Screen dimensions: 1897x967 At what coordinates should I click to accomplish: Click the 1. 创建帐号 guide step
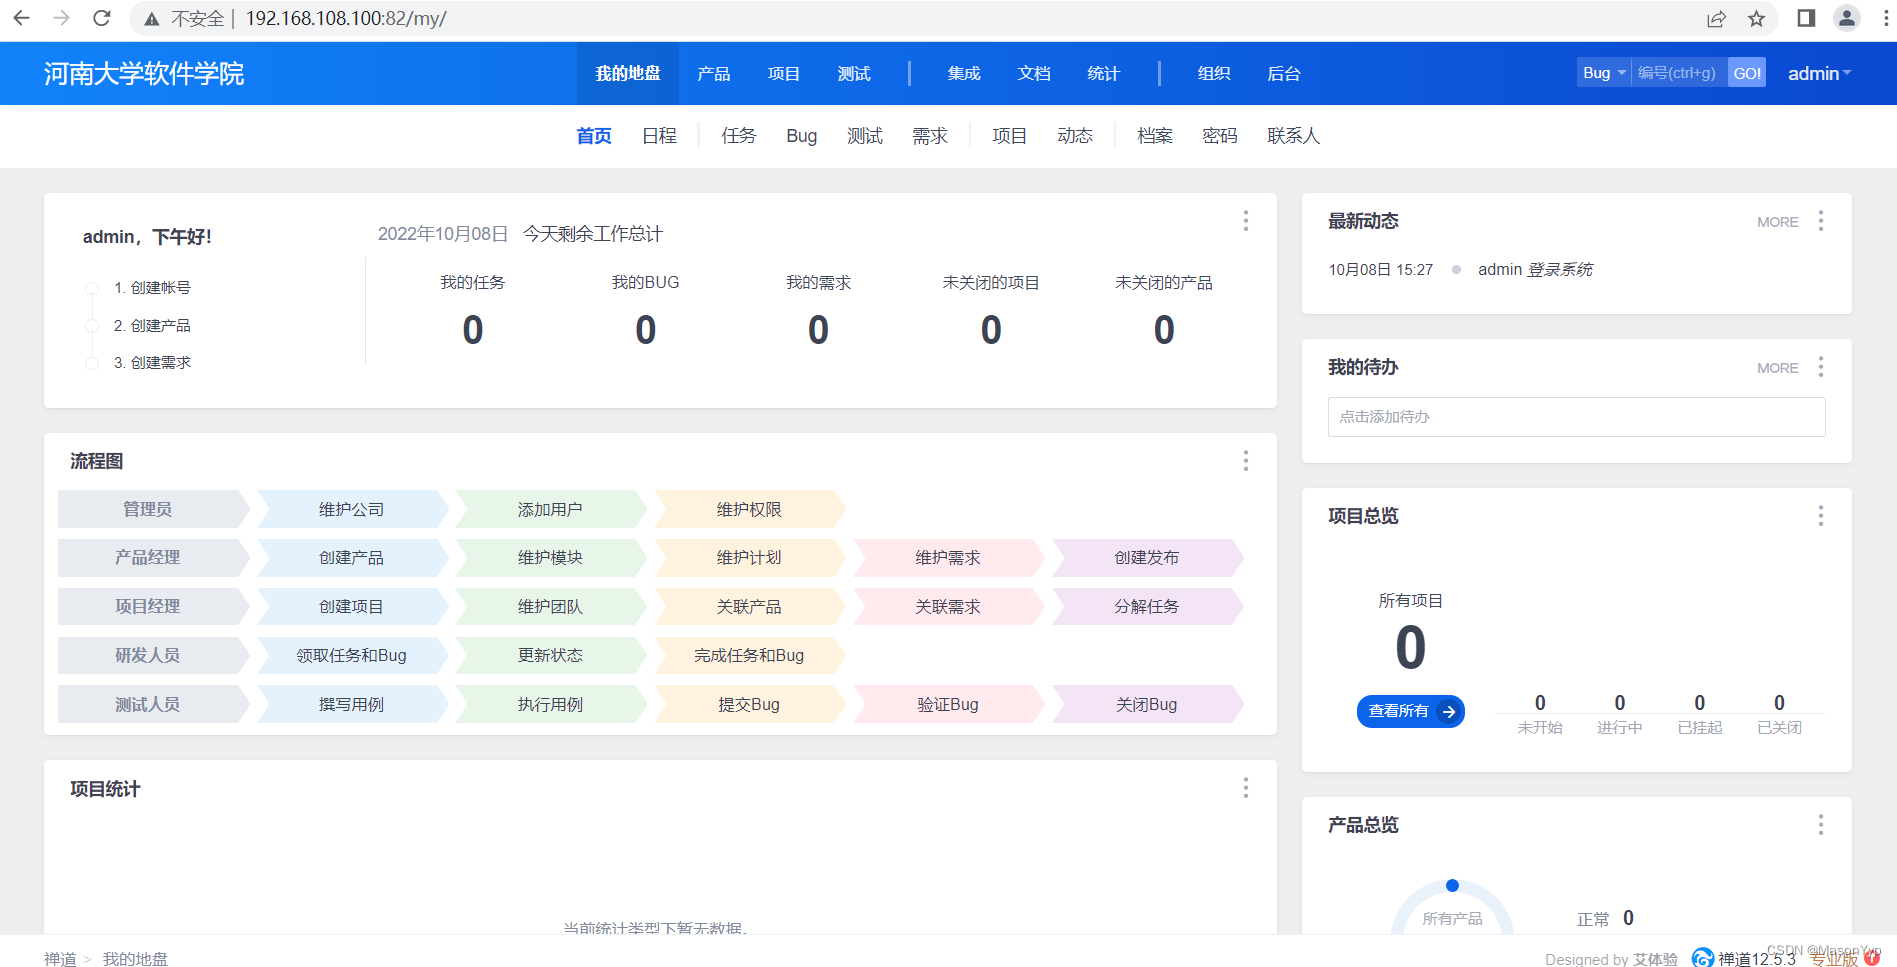click(x=152, y=288)
